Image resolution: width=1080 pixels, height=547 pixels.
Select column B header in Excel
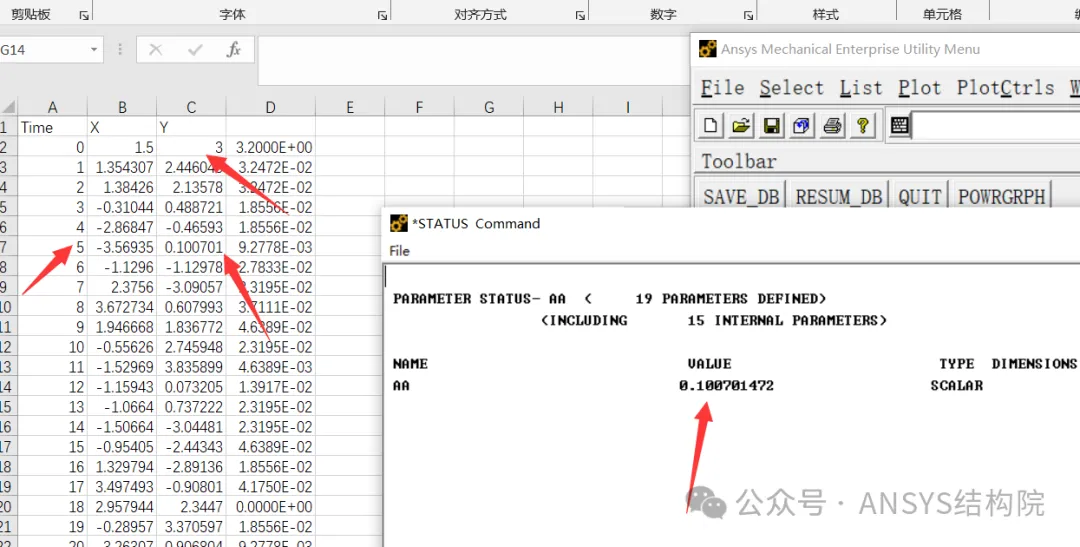122,107
